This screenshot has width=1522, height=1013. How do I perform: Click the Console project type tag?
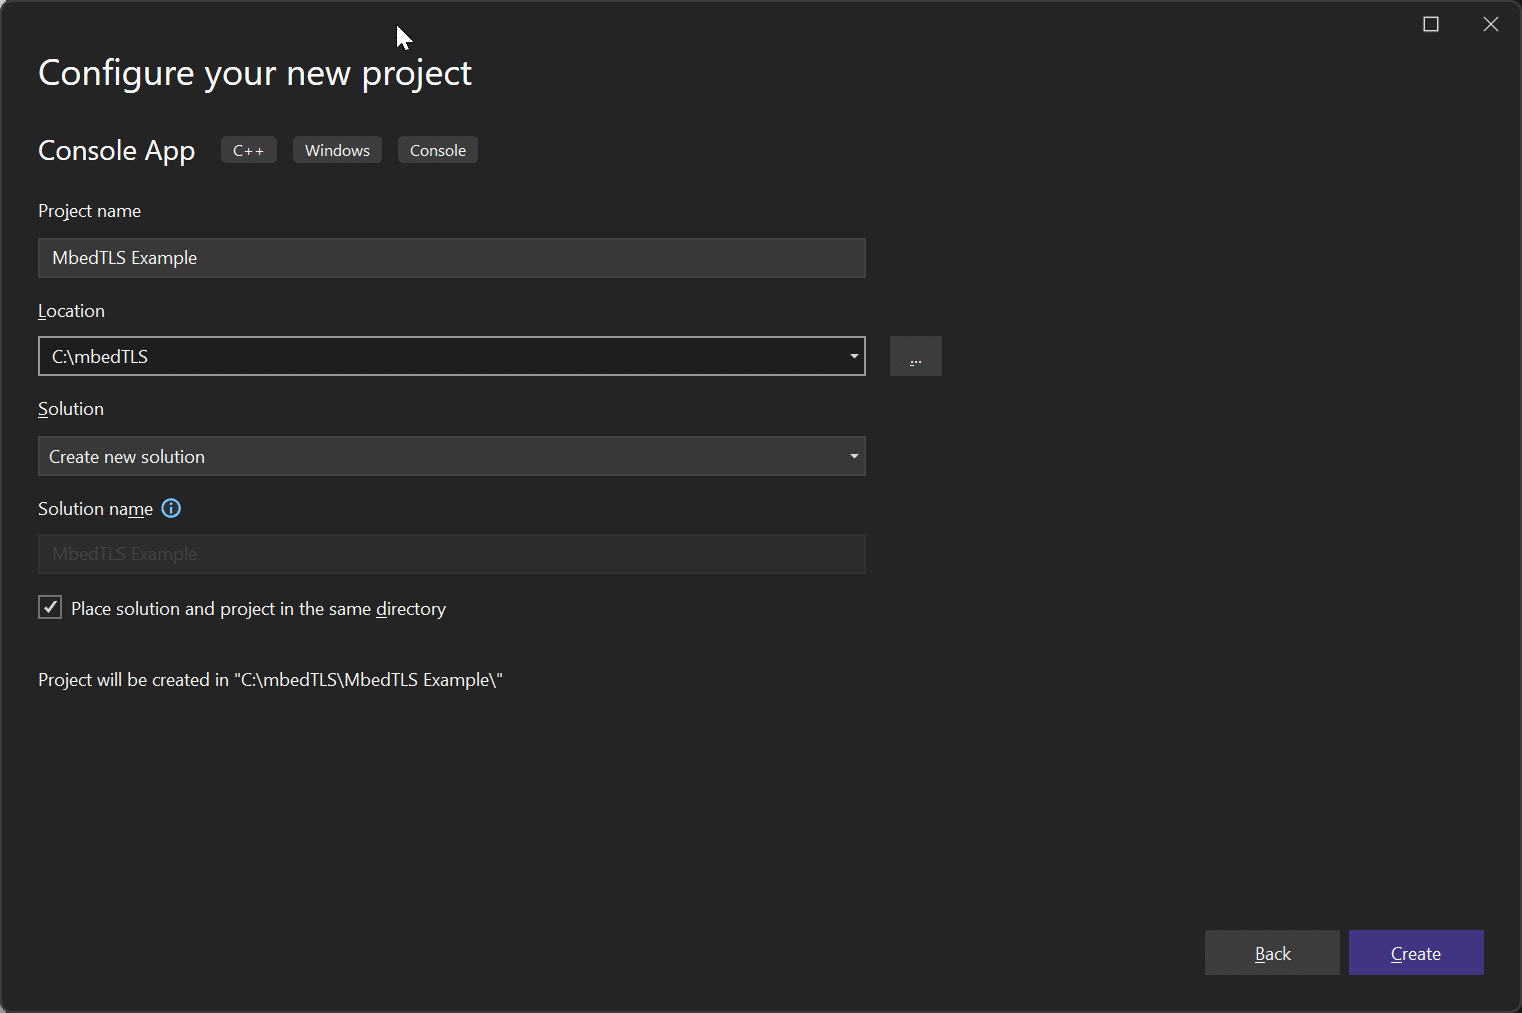tap(437, 150)
